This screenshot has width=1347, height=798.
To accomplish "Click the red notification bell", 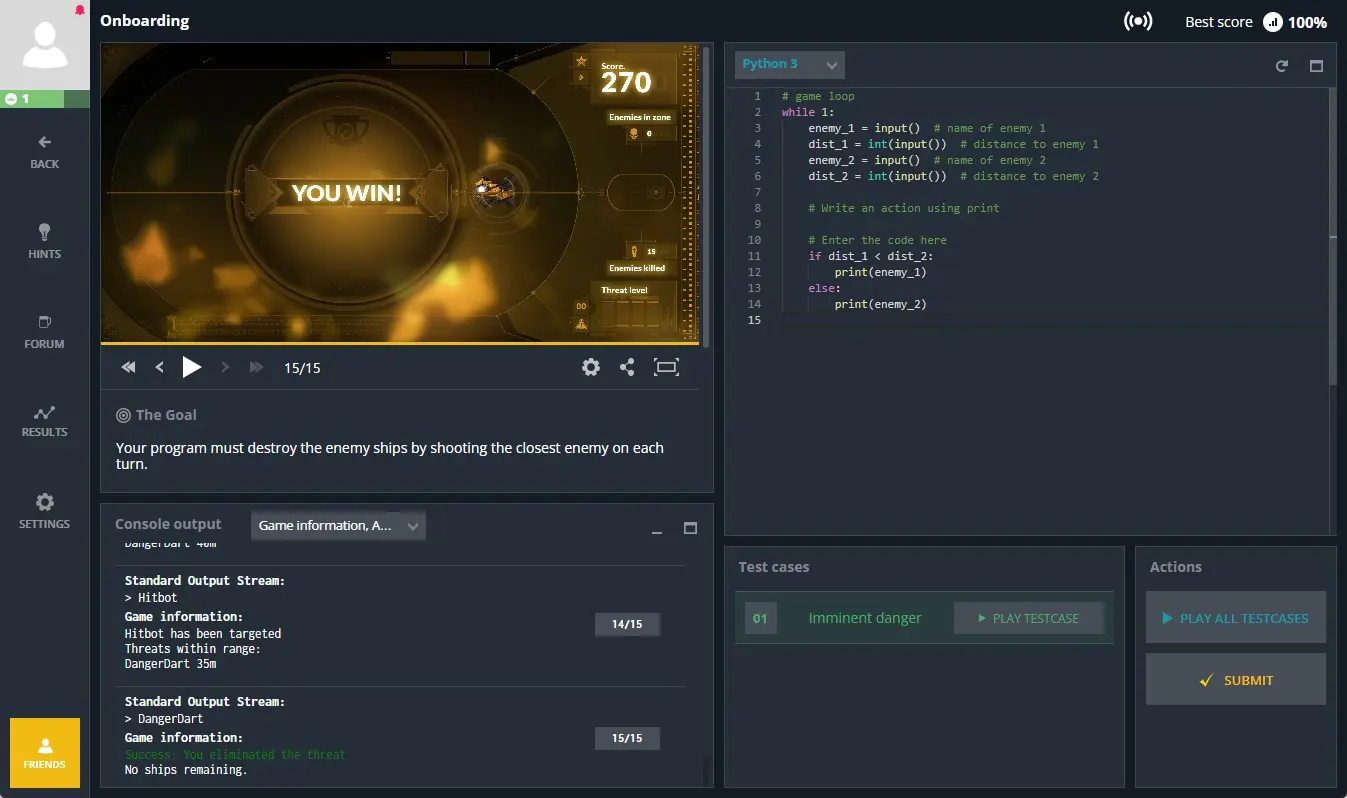I will pyautogui.click(x=80, y=10).
